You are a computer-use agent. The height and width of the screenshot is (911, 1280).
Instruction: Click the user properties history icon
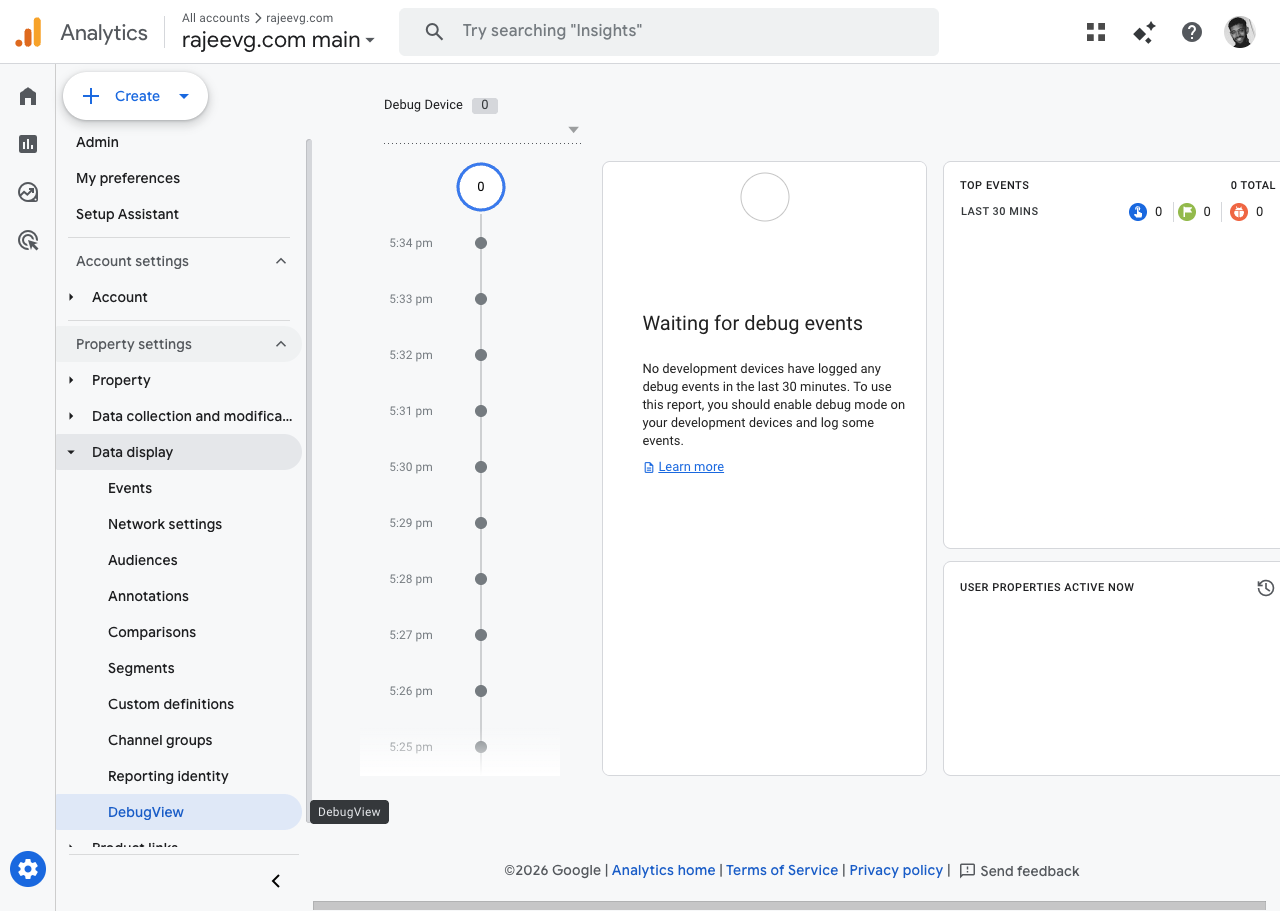coord(1265,588)
